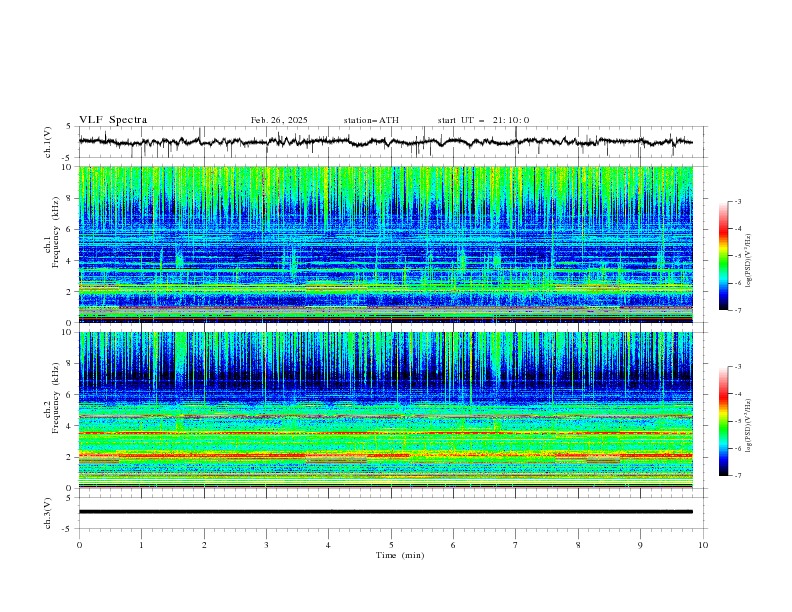
Task: Click the red 2 kHz band in ch.2 spectrogram
Action: 385,455
